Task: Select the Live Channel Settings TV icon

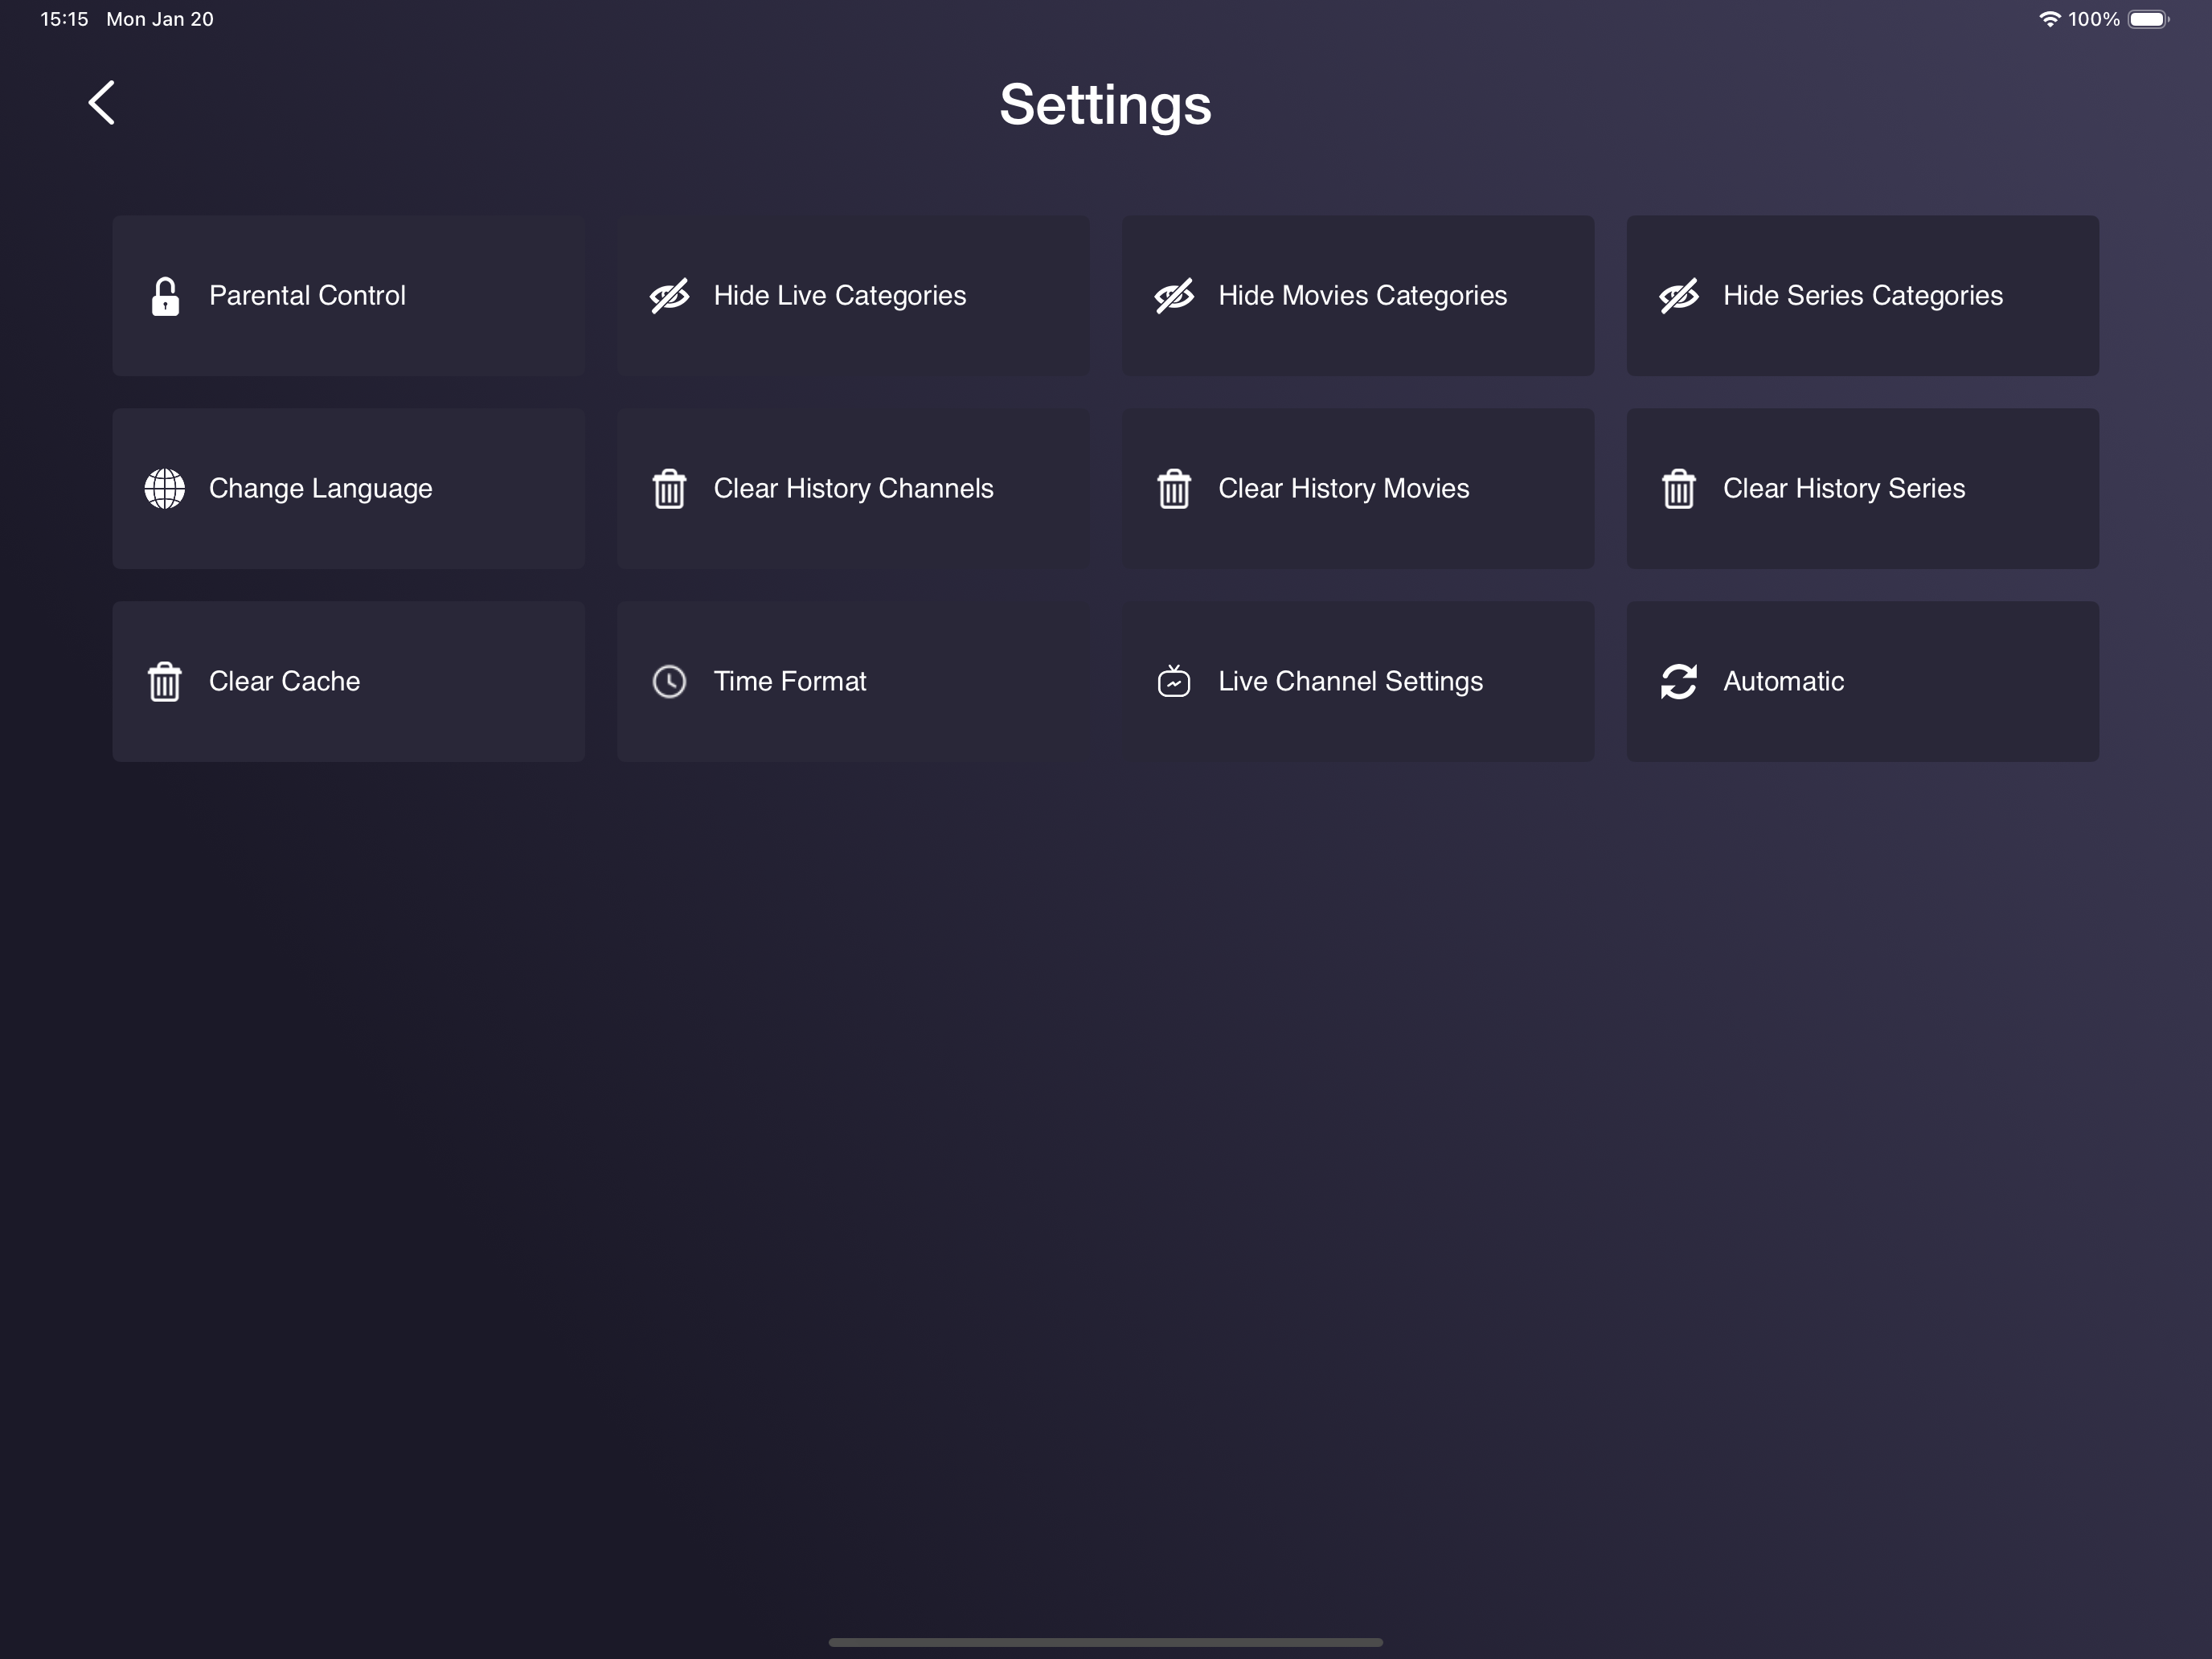Action: tap(1175, 681)
